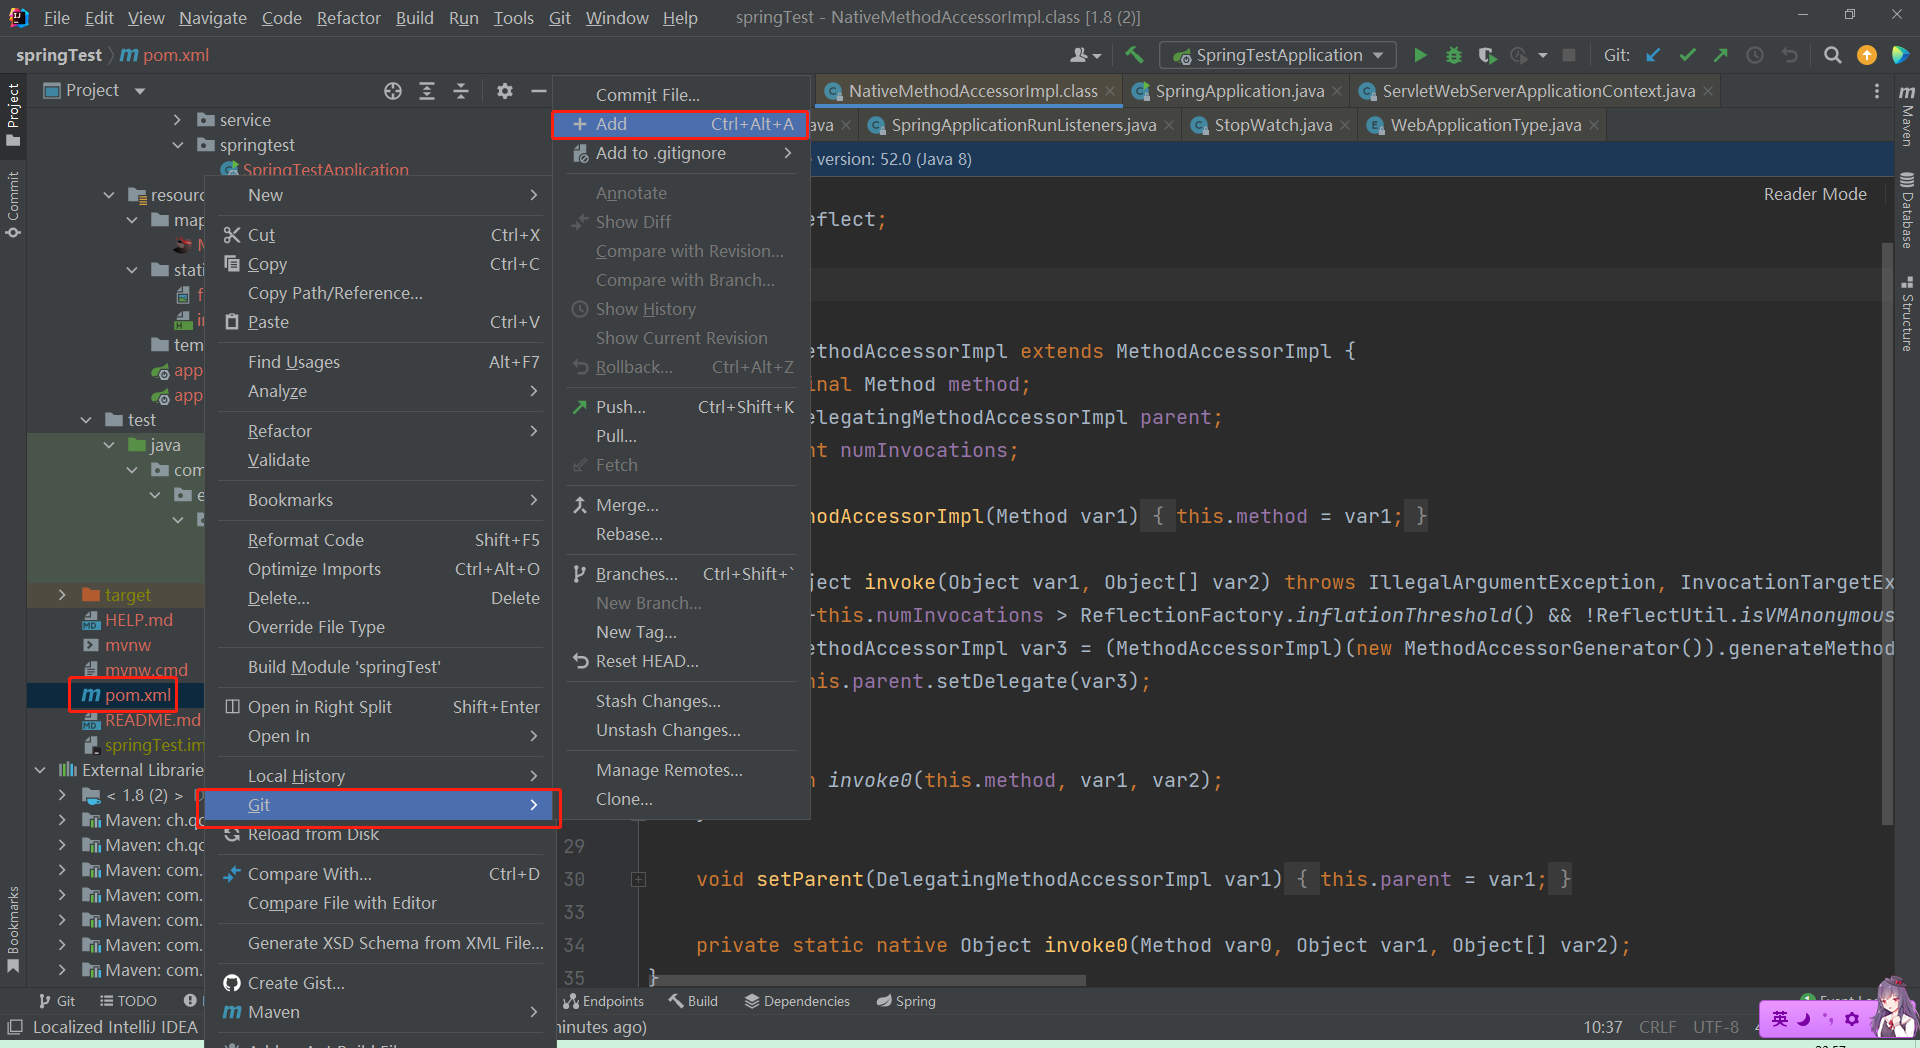Expand the service folder in tree
Screen dimensions: 1920x1048
[x=177, y=120]
